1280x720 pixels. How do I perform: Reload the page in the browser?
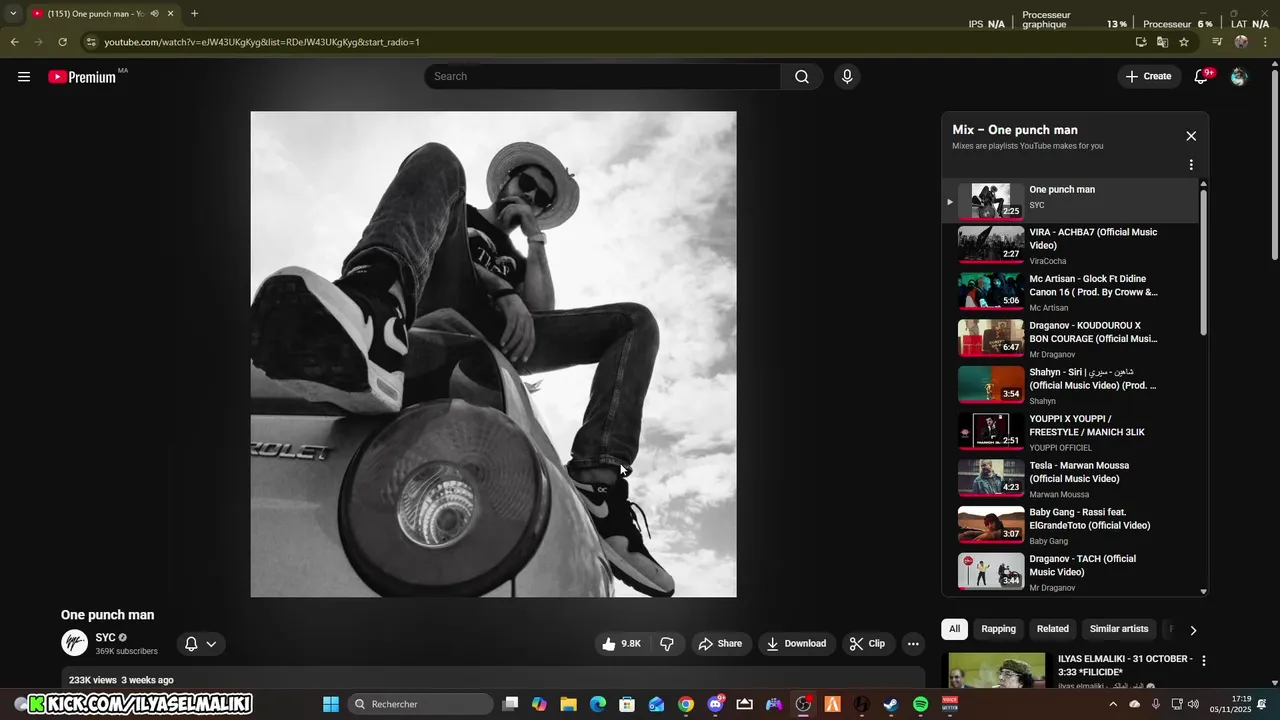coord(62,42)
